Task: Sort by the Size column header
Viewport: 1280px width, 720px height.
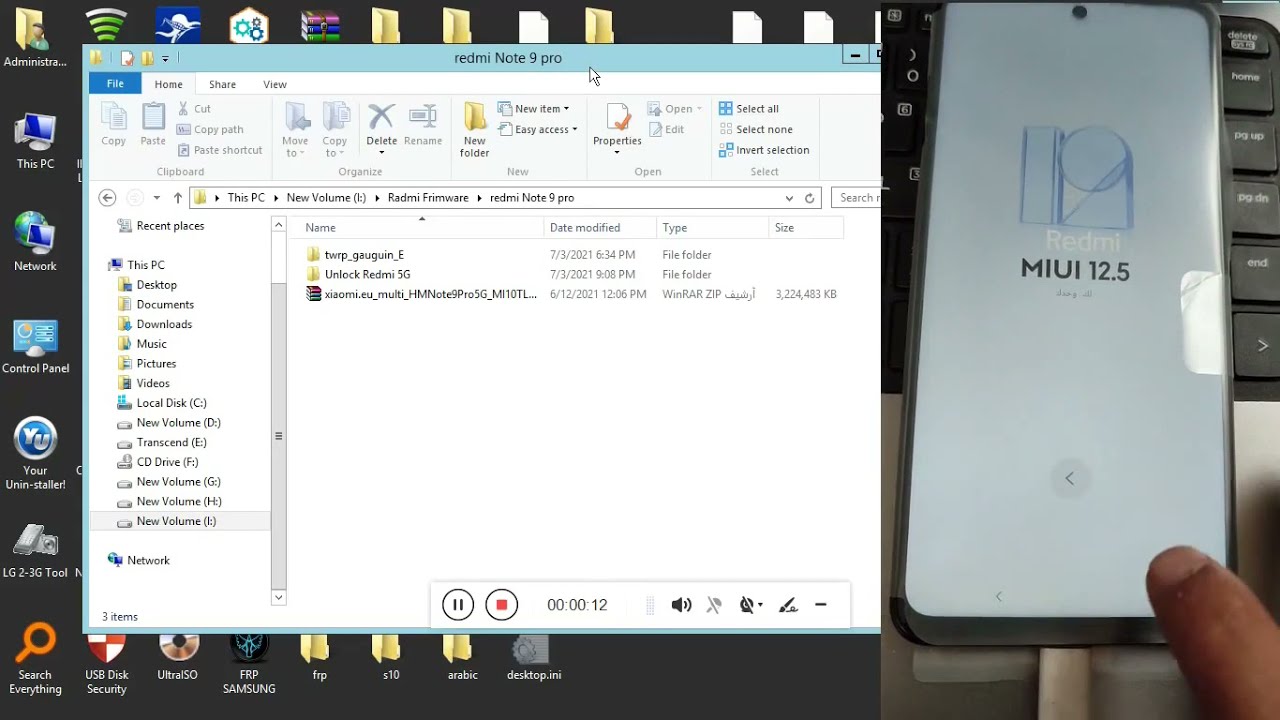Action: pyautogui.click(x=806, y=228)
